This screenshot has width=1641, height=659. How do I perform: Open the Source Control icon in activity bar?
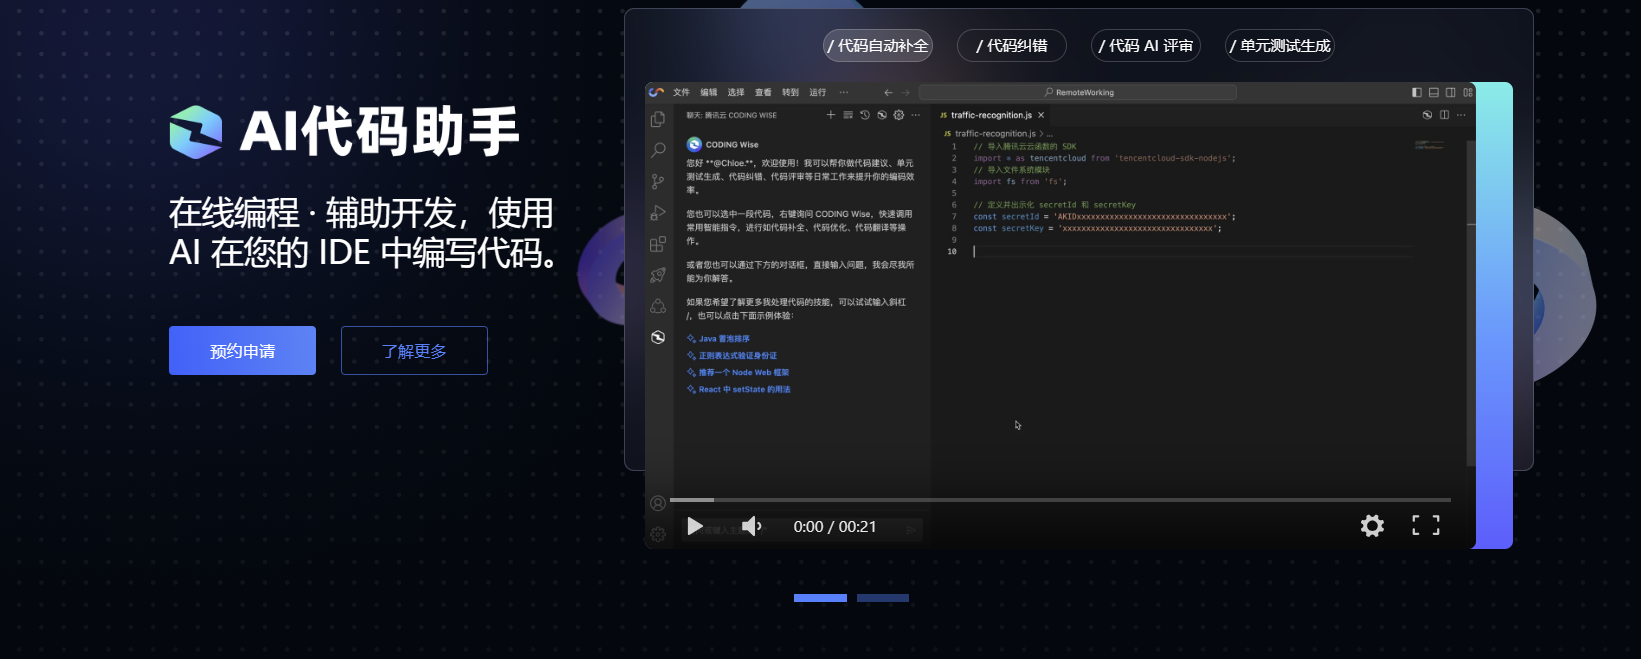(658, 181)
